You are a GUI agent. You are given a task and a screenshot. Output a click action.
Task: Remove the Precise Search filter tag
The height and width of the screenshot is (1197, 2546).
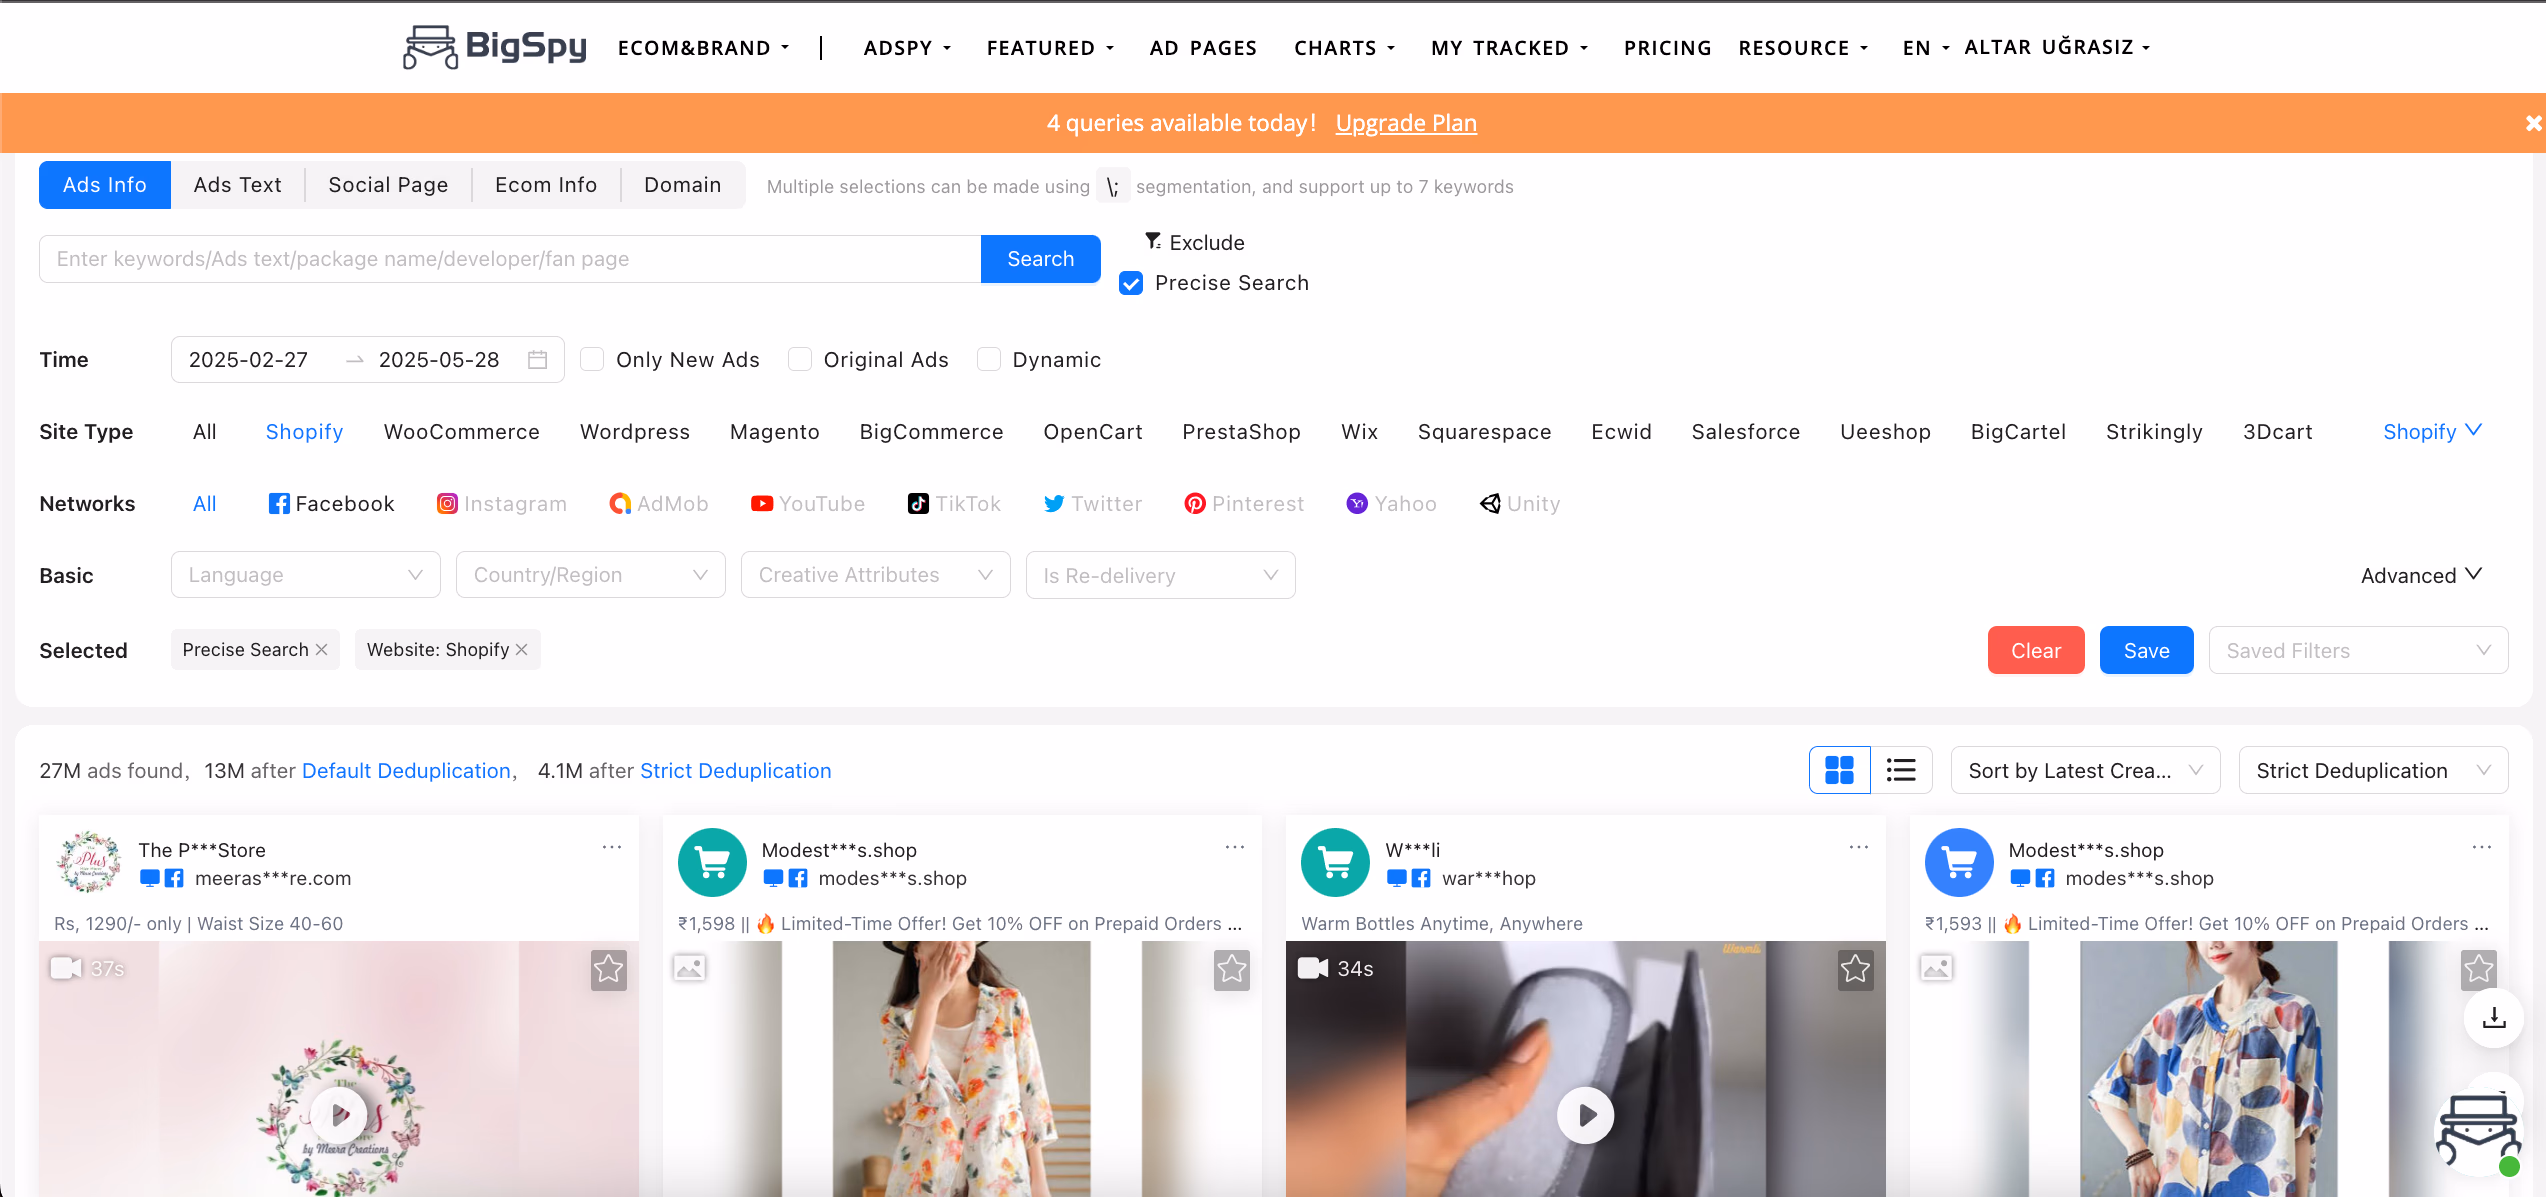coord(322,650)
